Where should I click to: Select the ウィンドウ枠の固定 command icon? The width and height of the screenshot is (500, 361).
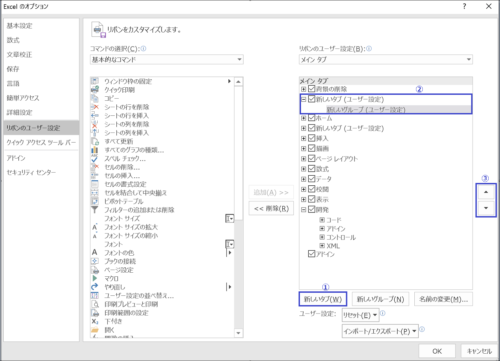(x=95, y=81)
